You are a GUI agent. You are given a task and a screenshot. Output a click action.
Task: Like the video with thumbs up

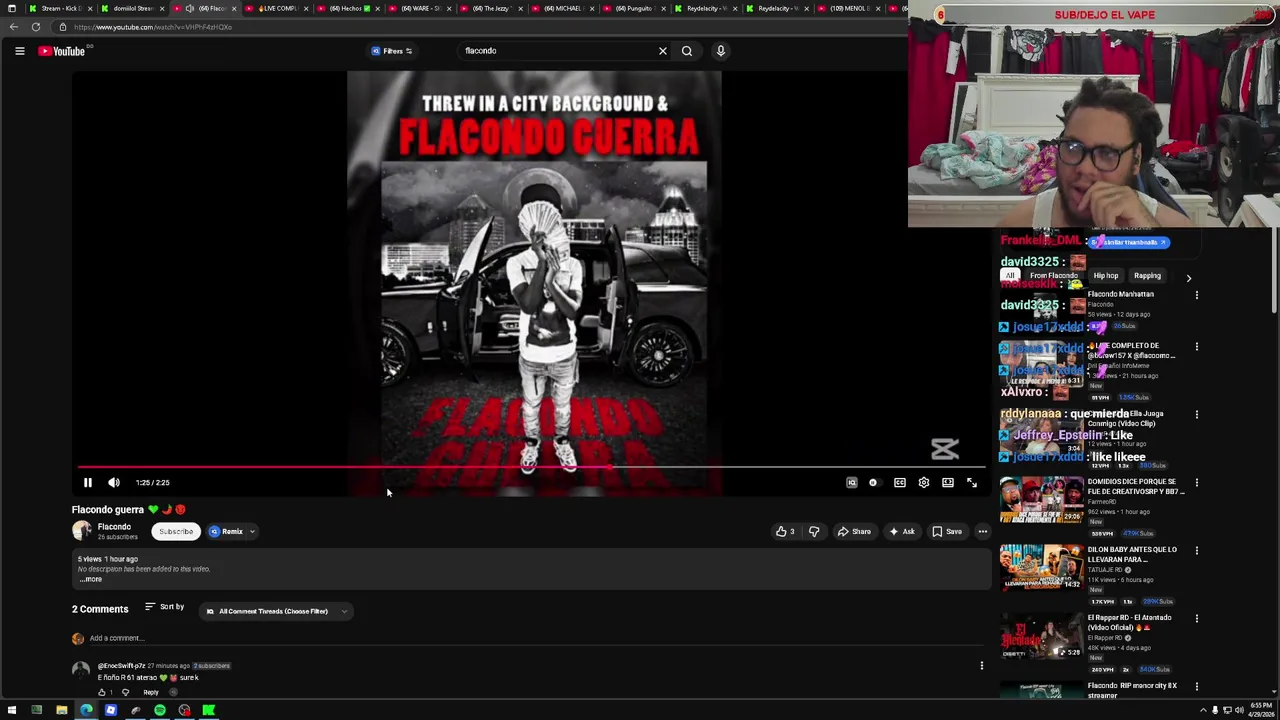786,532
